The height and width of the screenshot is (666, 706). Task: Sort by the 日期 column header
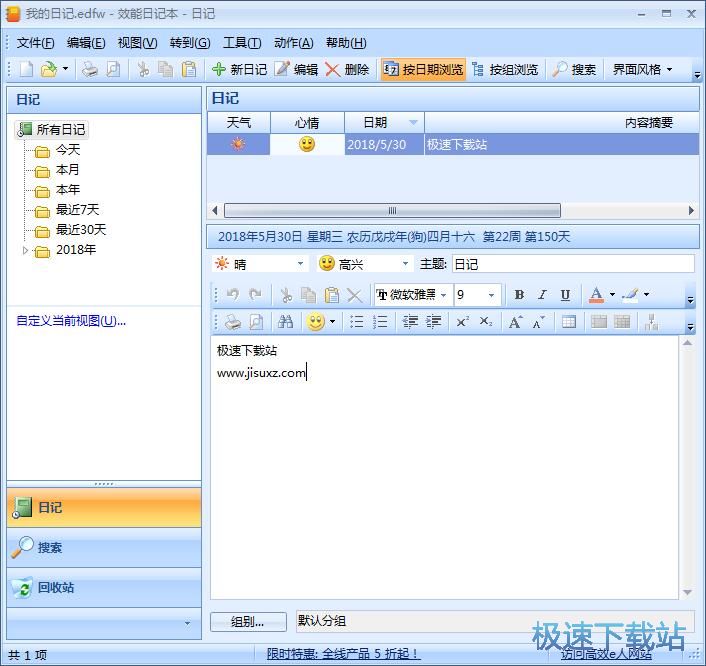point(385,122)
